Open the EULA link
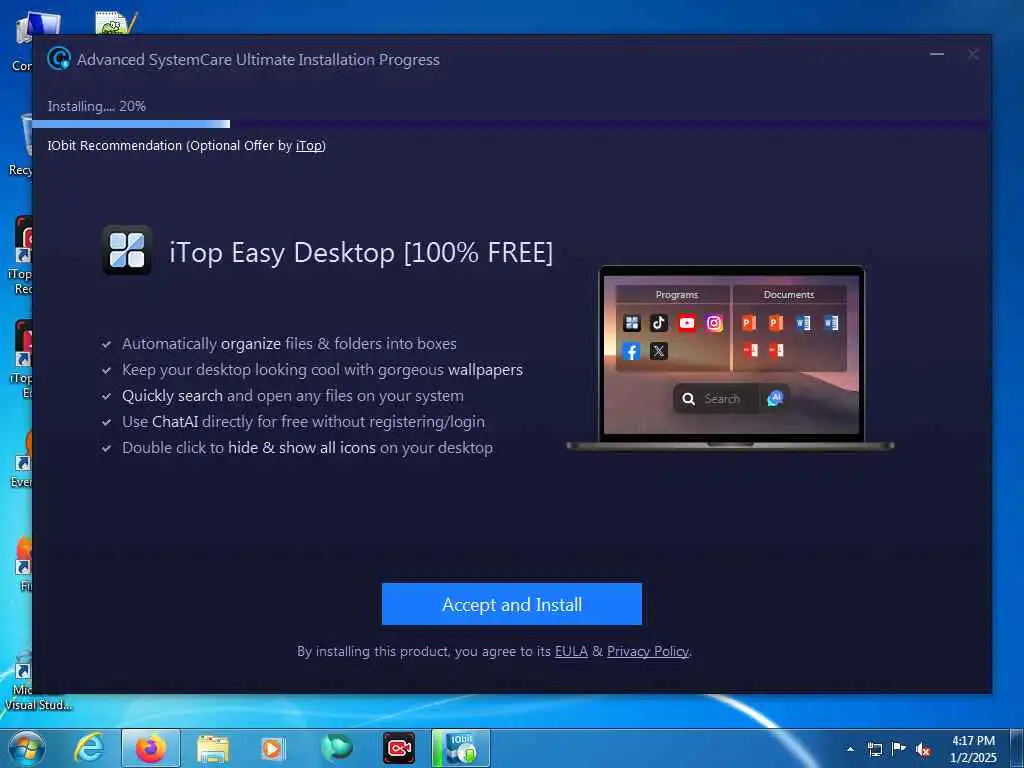This screenshot has height=768, width=1024. [571, 651]
